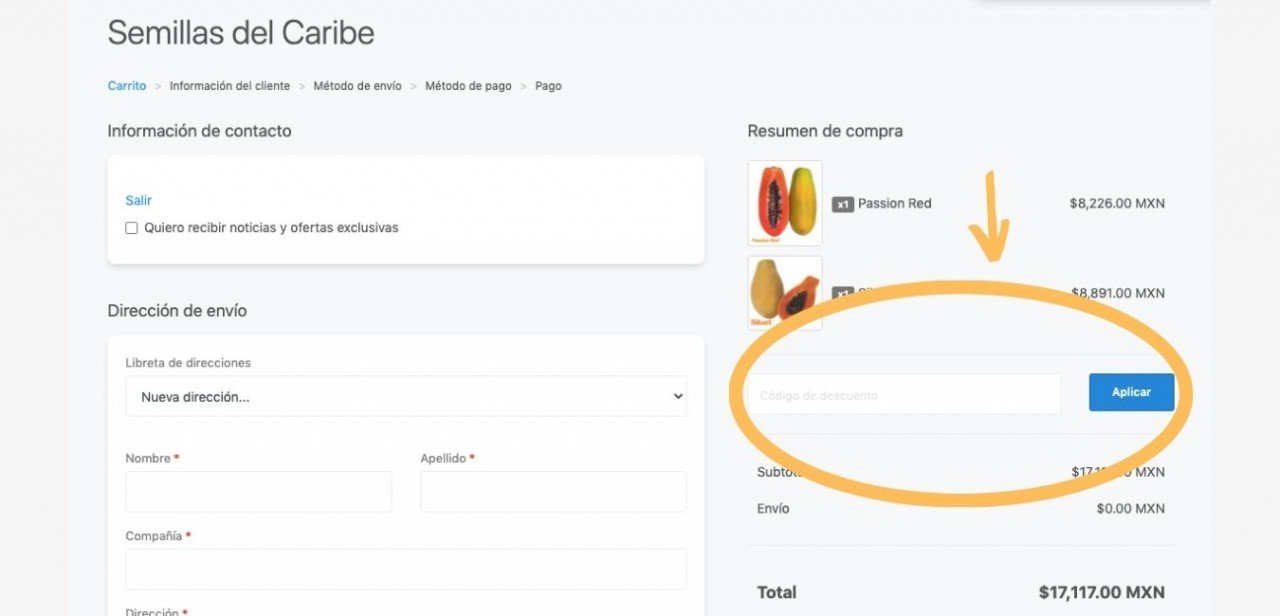Screen dimensions: 1280x616
Task: Click the Salir link
Action: (138, 200)
